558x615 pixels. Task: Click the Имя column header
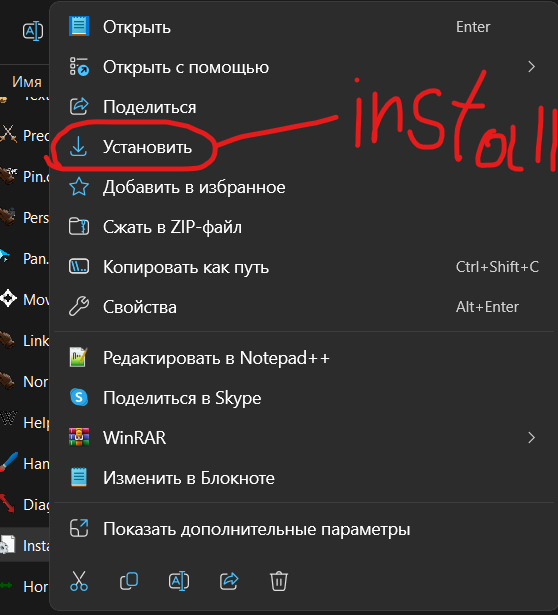[26, 82]
